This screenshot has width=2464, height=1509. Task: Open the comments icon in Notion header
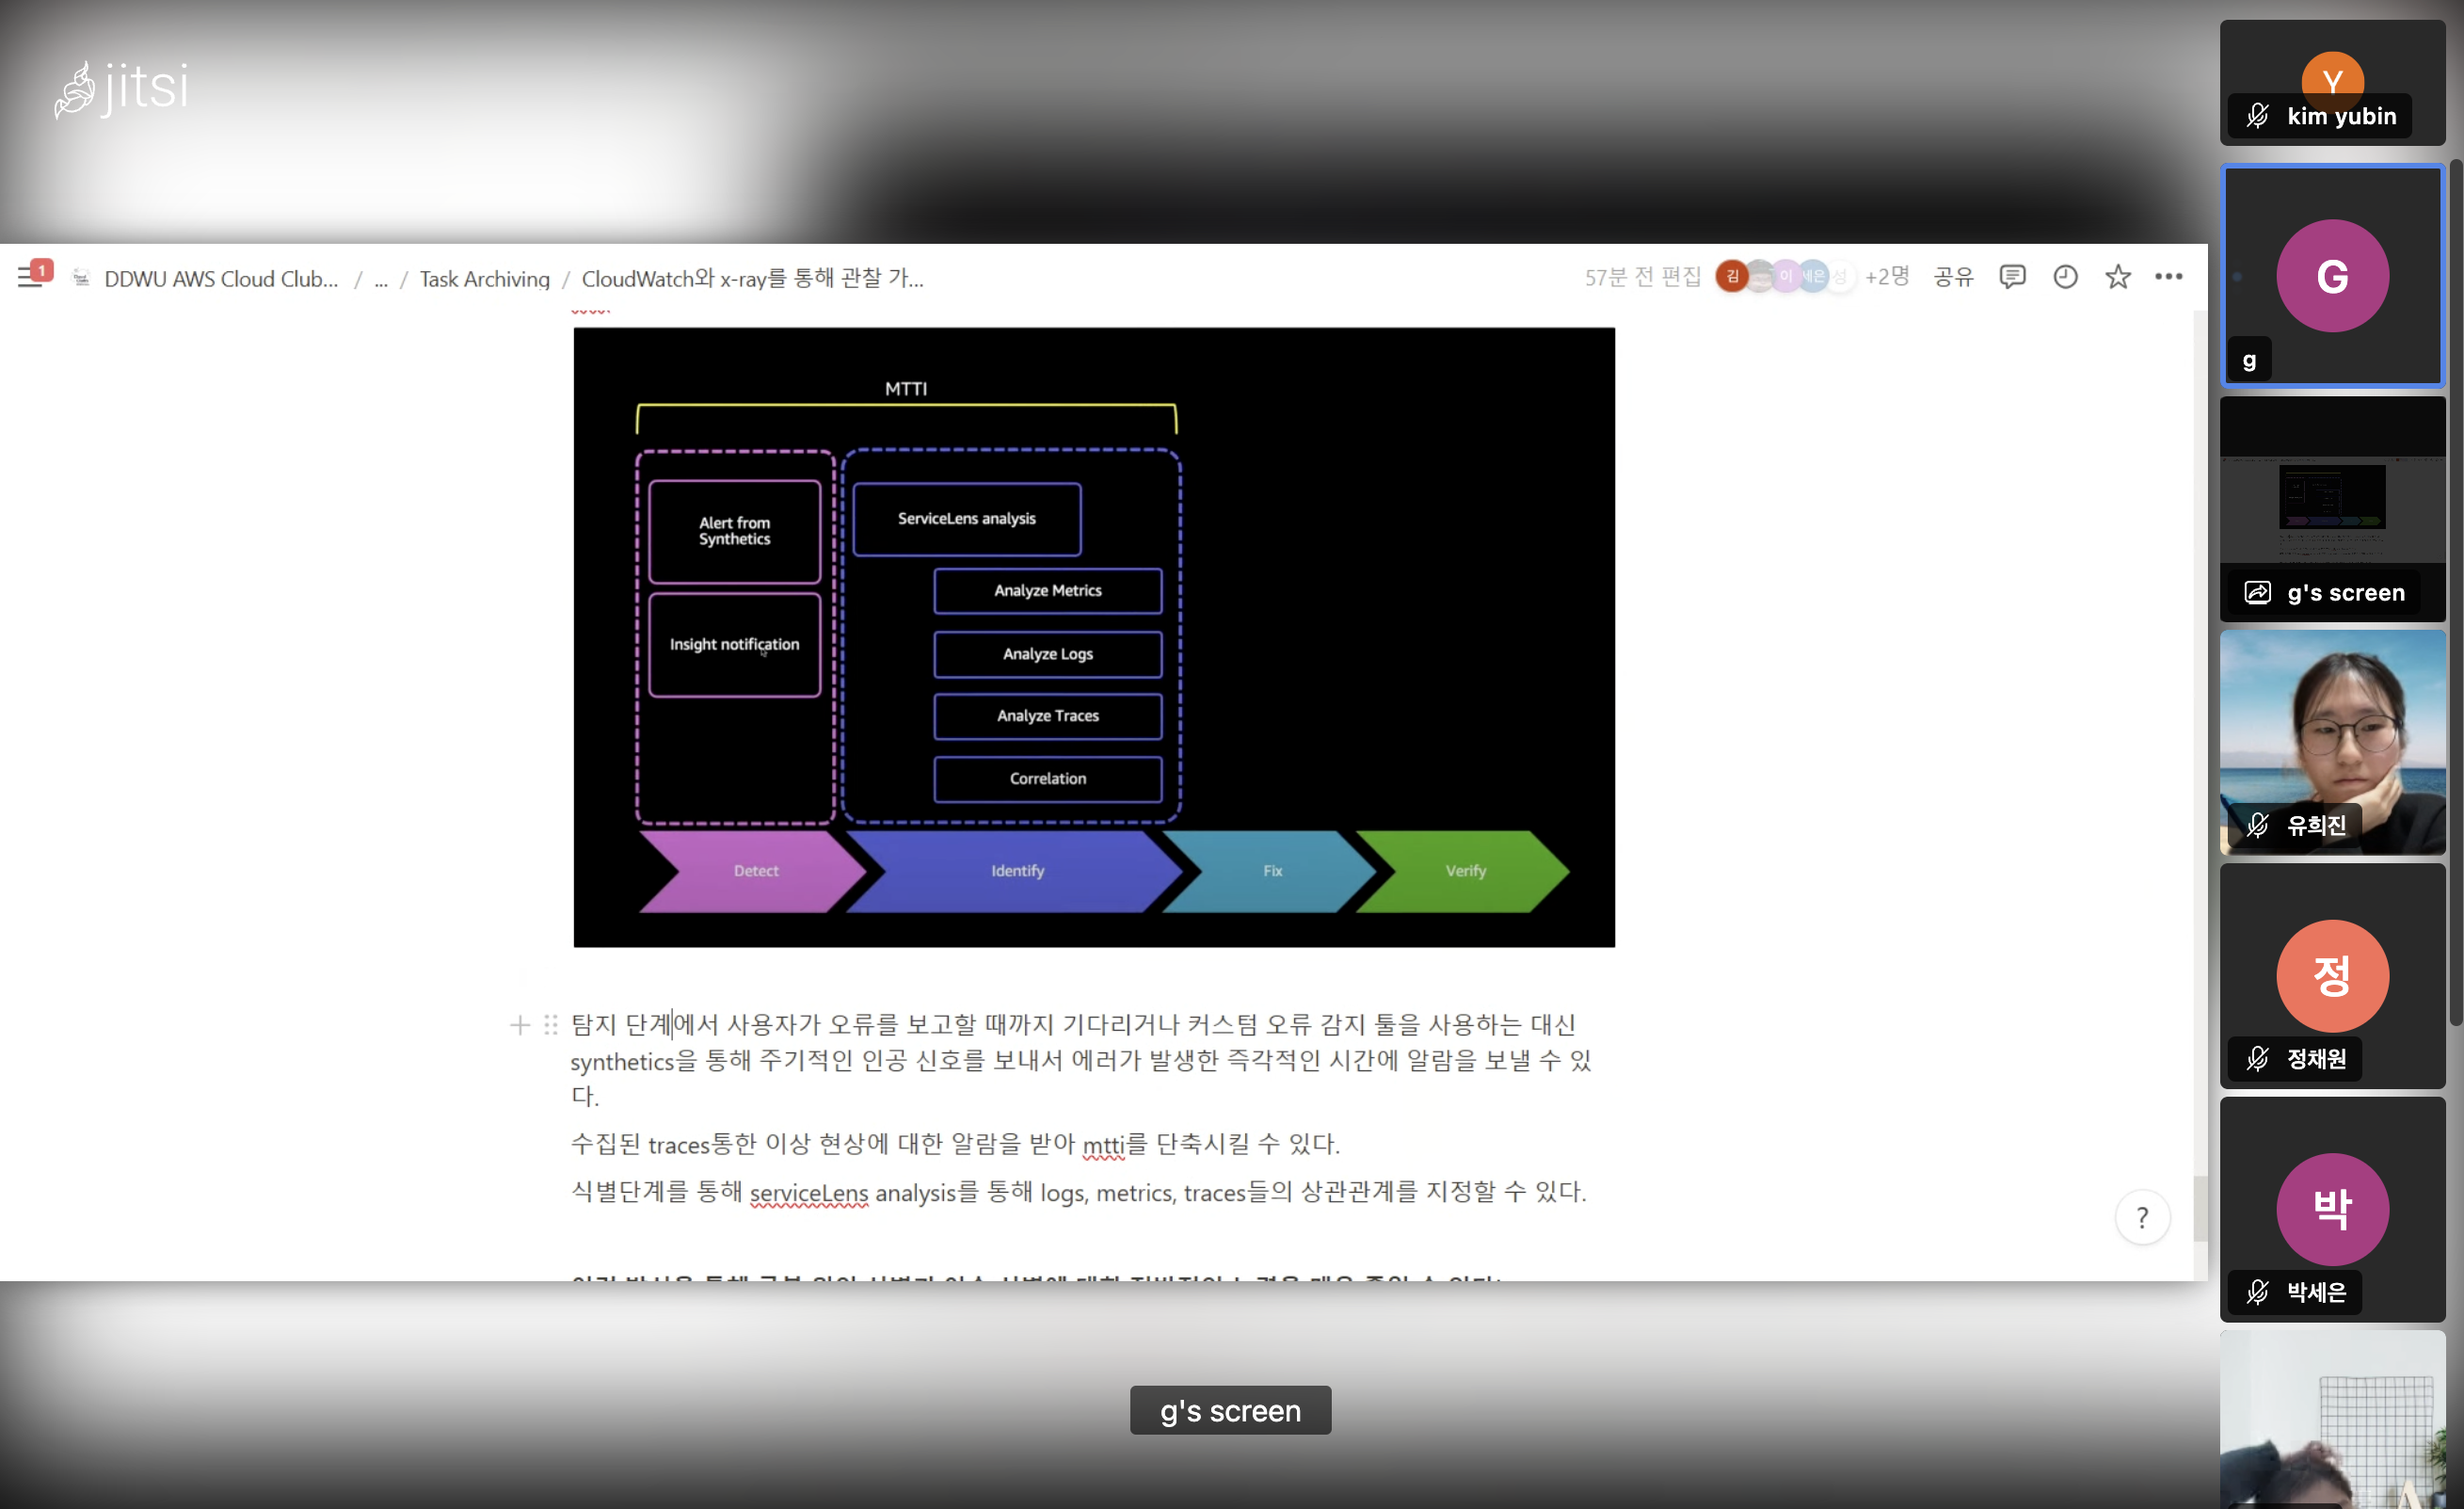[x=2012, y=277]
